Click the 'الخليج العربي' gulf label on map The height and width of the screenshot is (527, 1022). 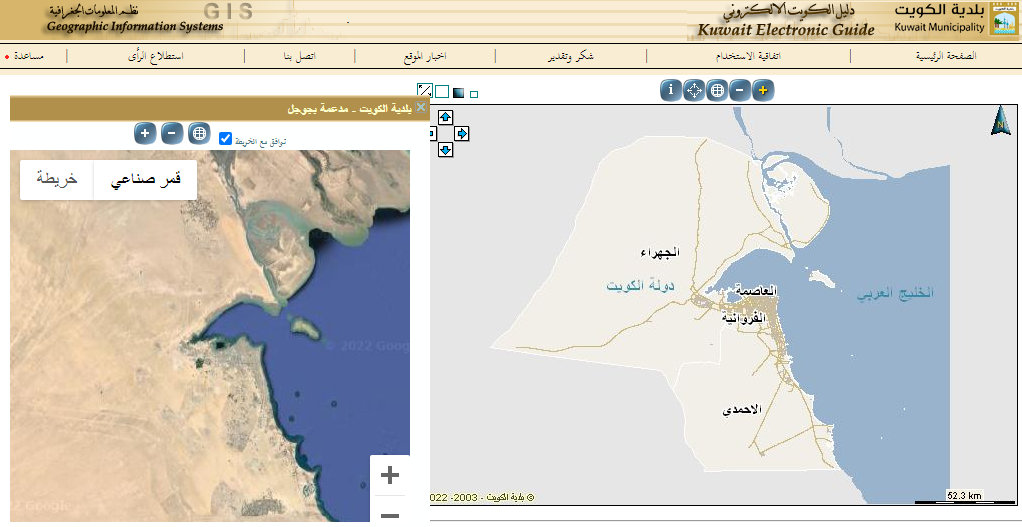895,294
